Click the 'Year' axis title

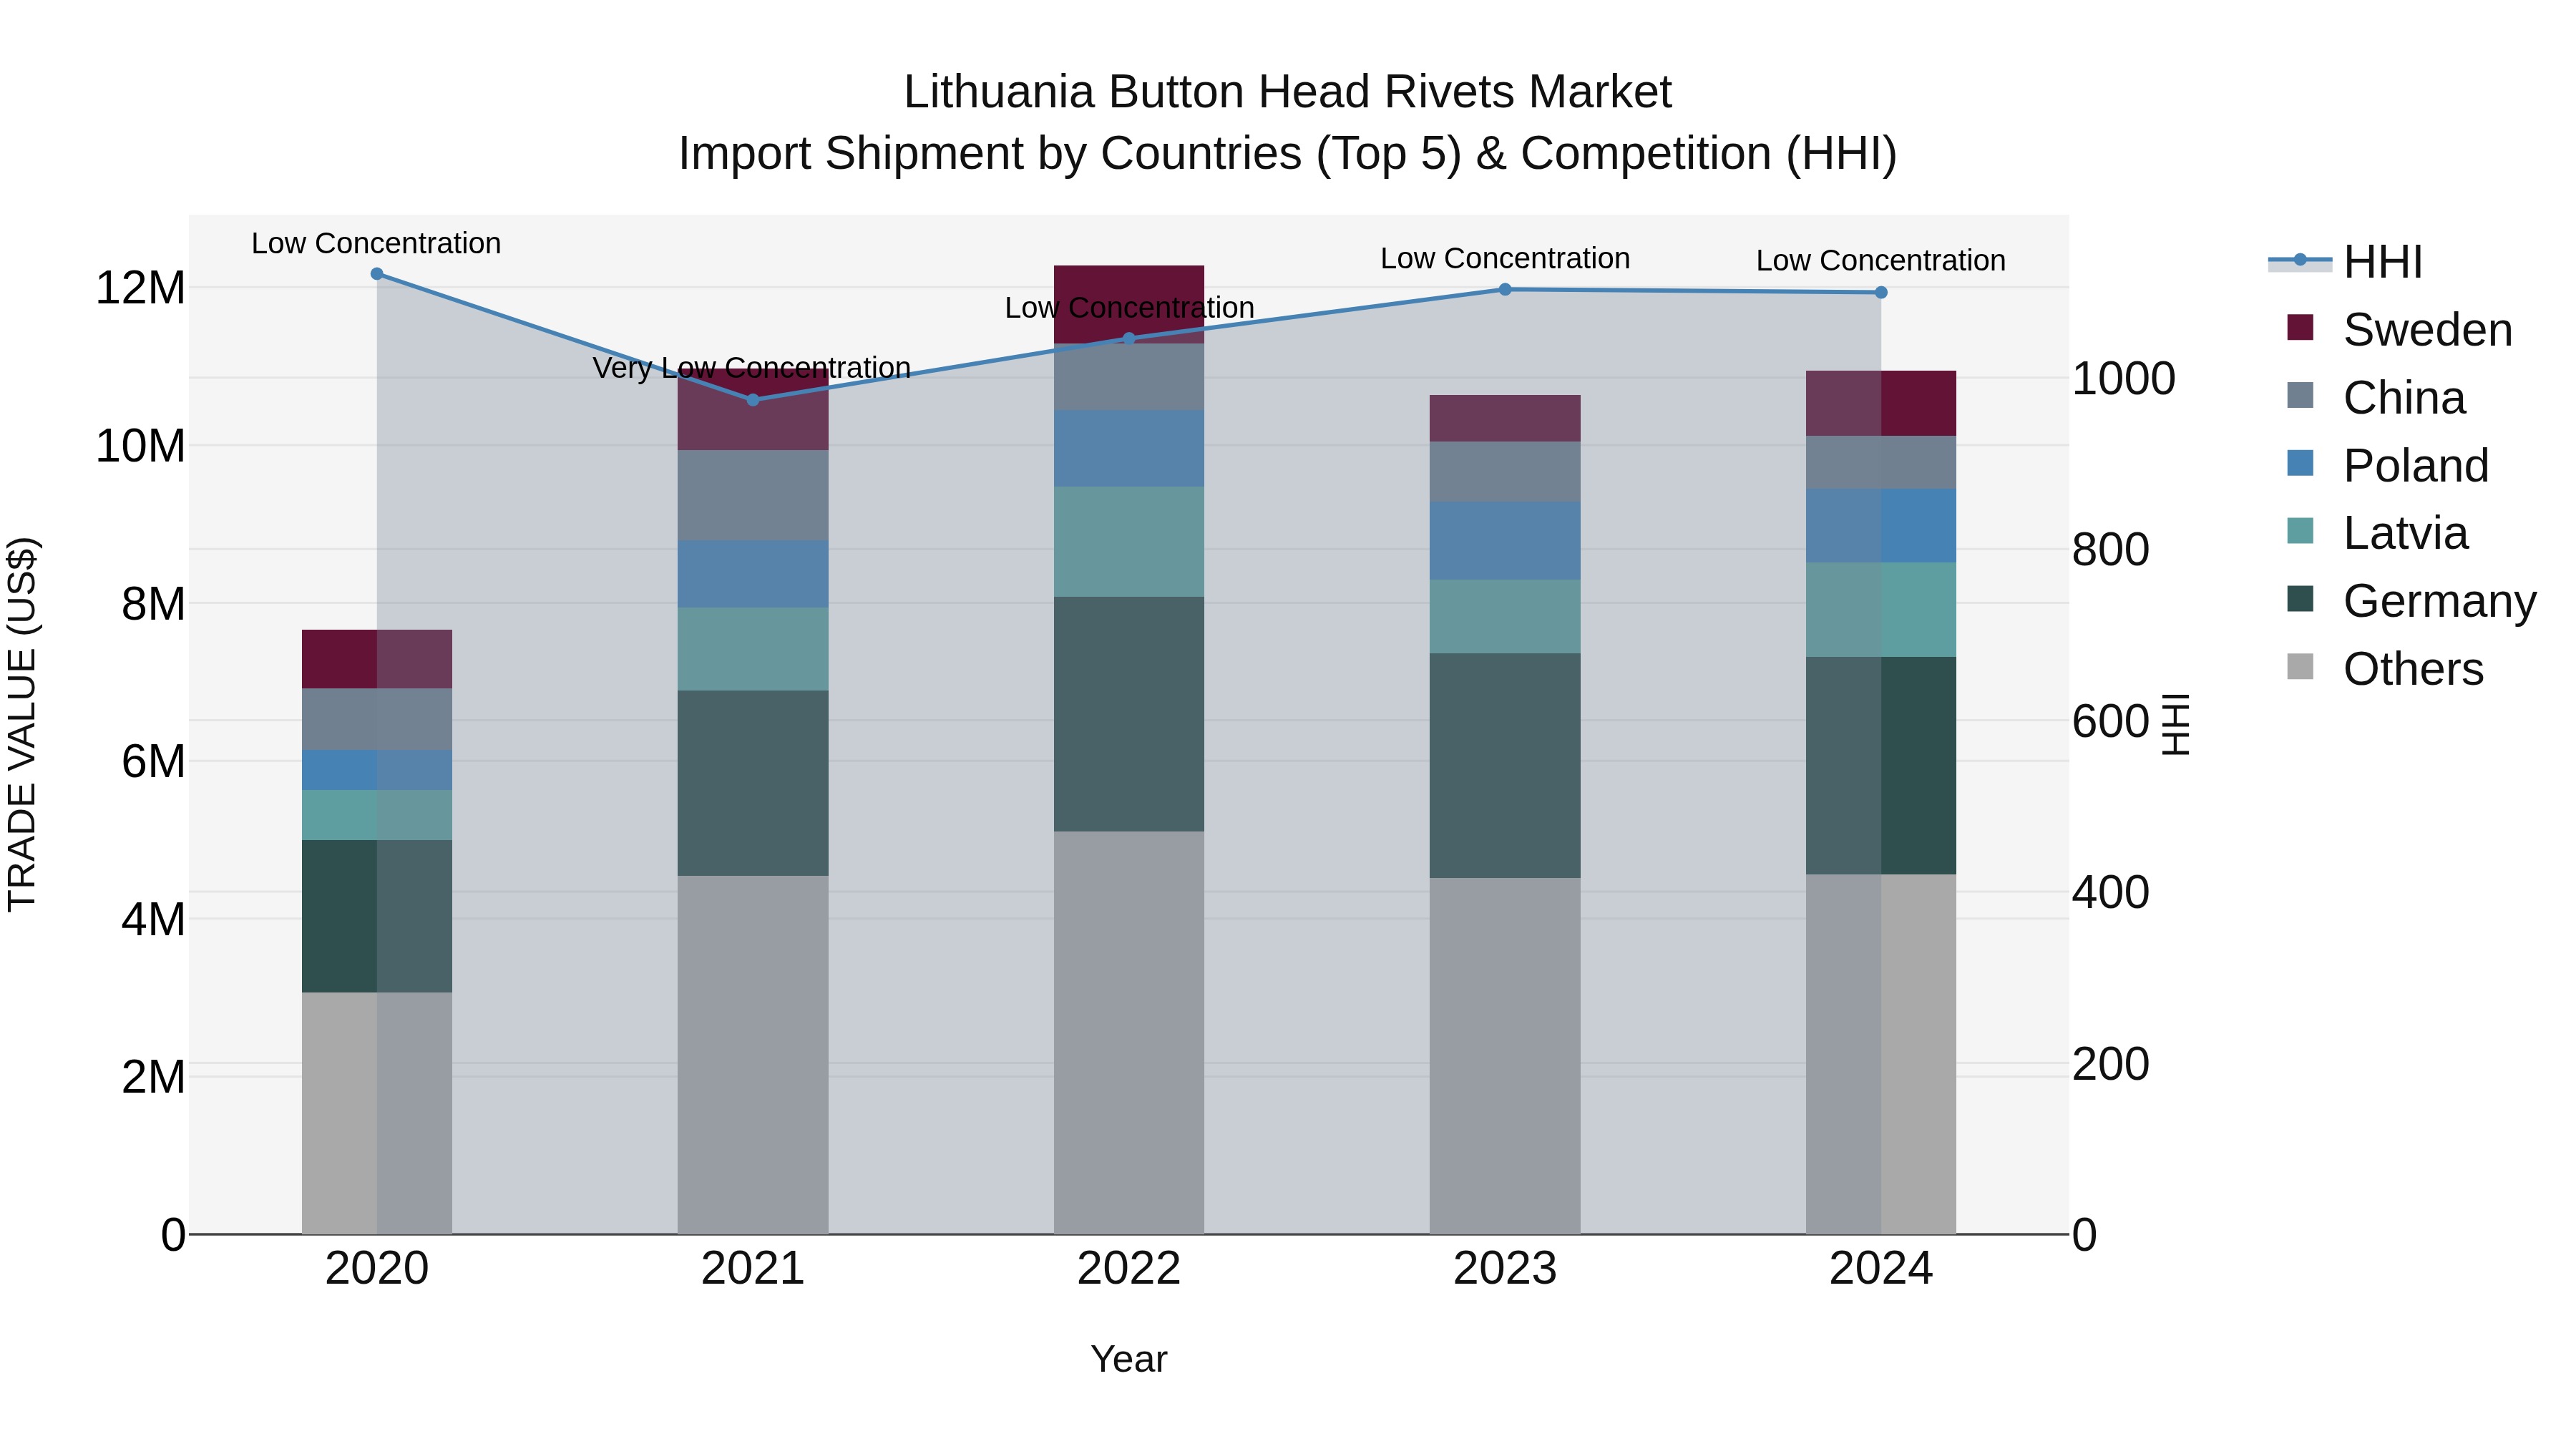click(1129, 1360)
